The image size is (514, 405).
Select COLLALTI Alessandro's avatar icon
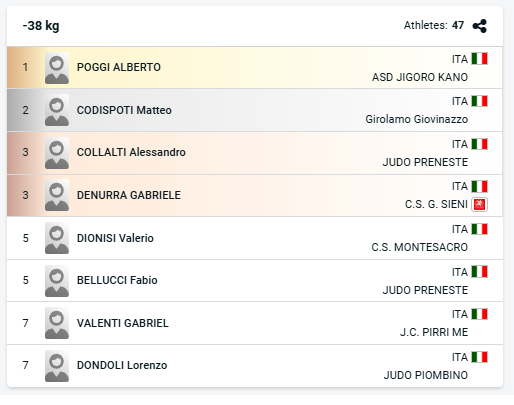pos(57,153)
